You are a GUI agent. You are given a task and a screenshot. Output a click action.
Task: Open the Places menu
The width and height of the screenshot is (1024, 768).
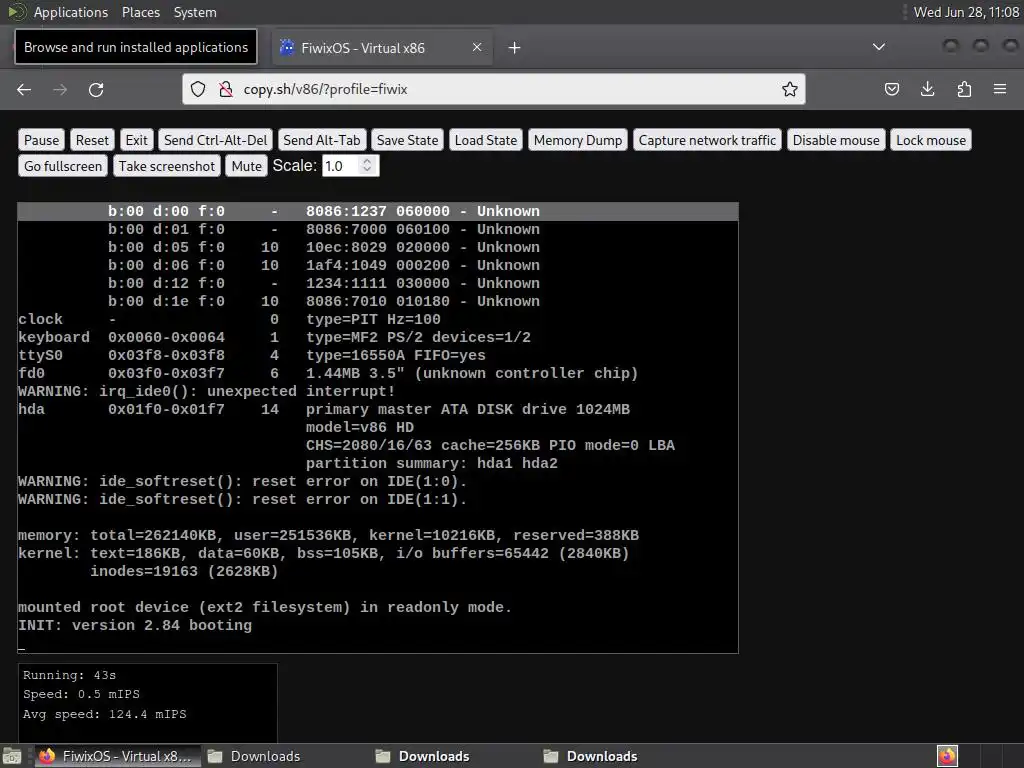[x=140, y=12]
